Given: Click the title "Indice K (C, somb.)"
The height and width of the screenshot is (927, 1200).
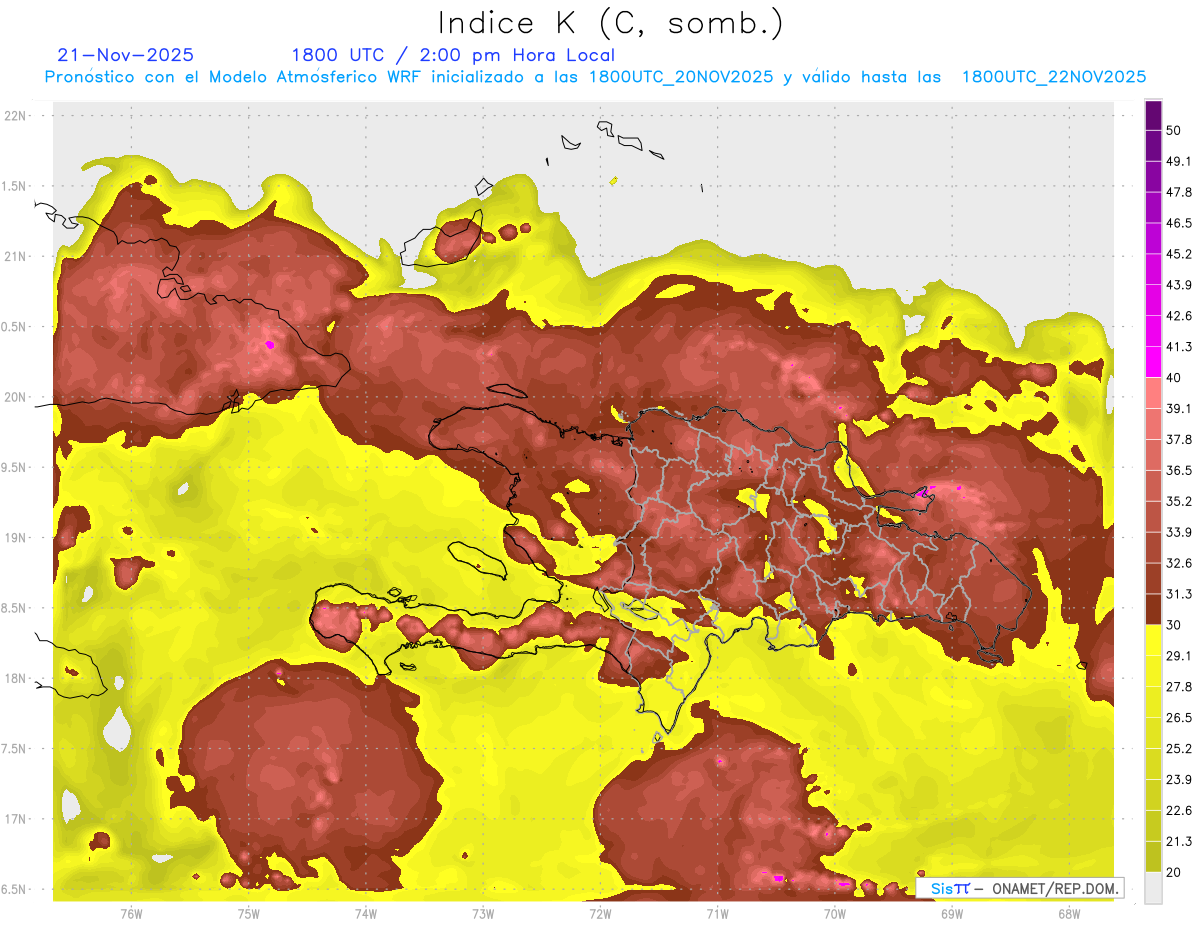Looking at the screenshot, I should pyautogui.click(x=610, y=23).
